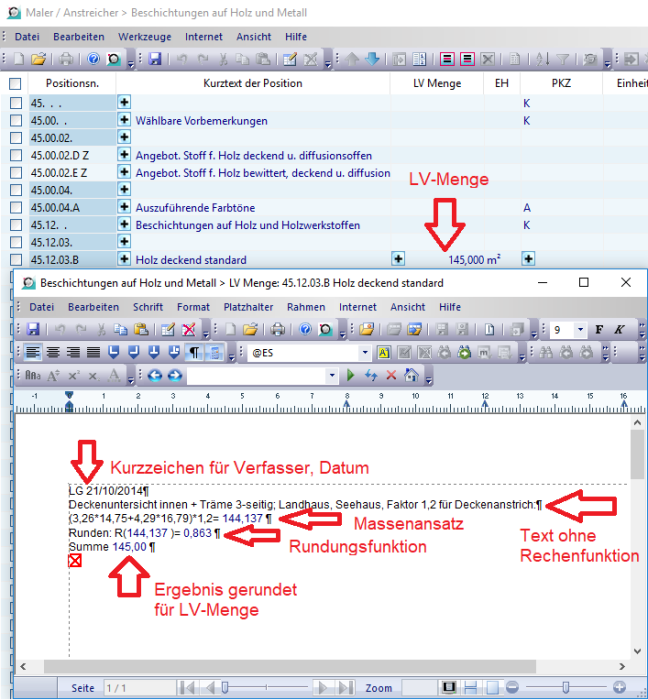This screenshot has width=648, height=700.
Task: Click the zoom slider in status bar
Action: (565, 688)
